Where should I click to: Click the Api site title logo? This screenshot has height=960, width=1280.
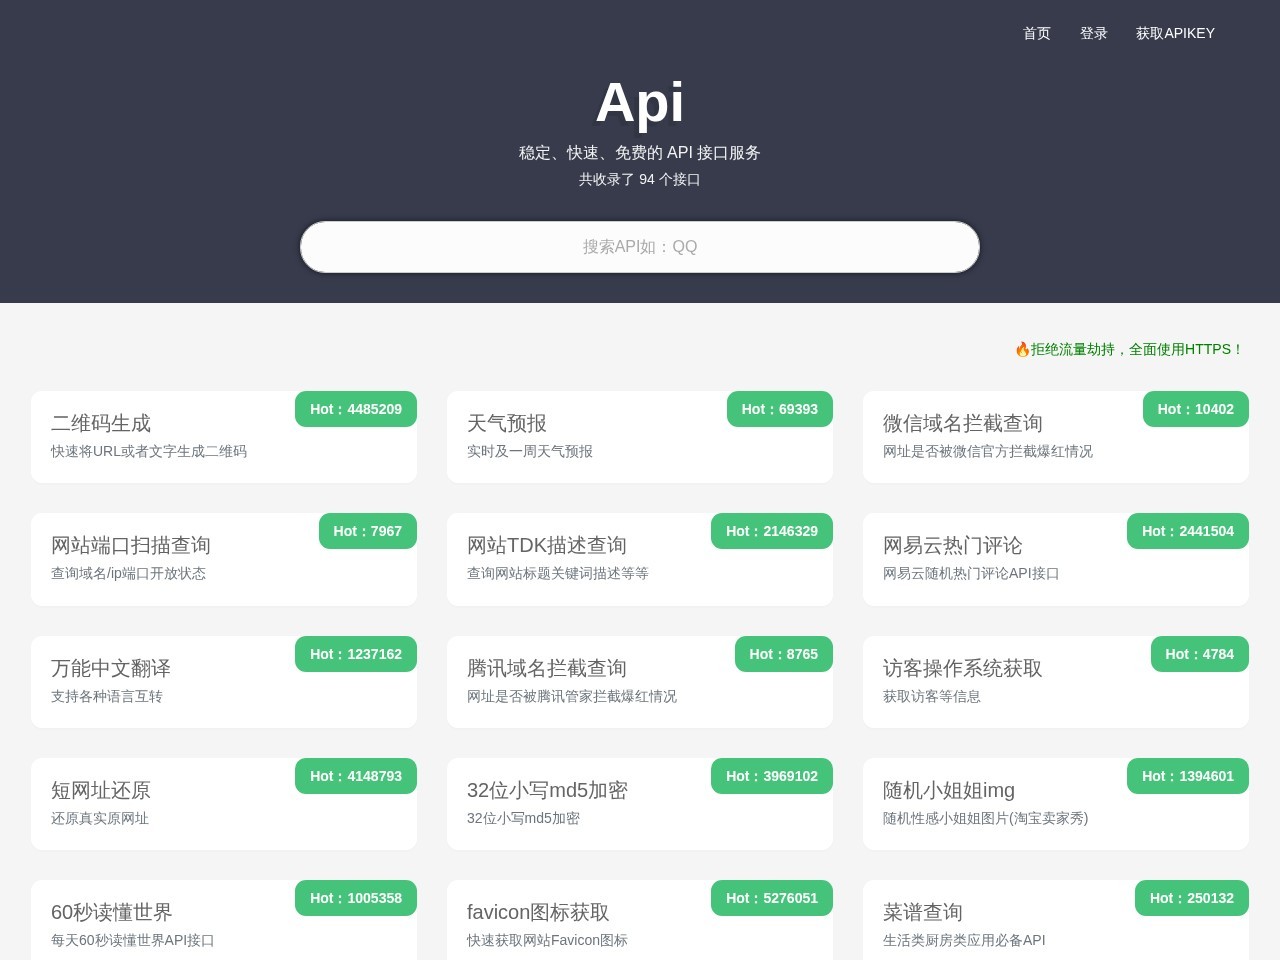(x=640, y=100)
